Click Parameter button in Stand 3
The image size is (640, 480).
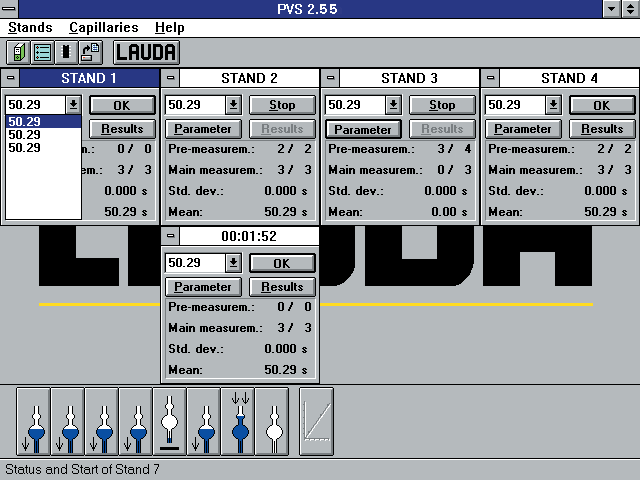[363, 129]
